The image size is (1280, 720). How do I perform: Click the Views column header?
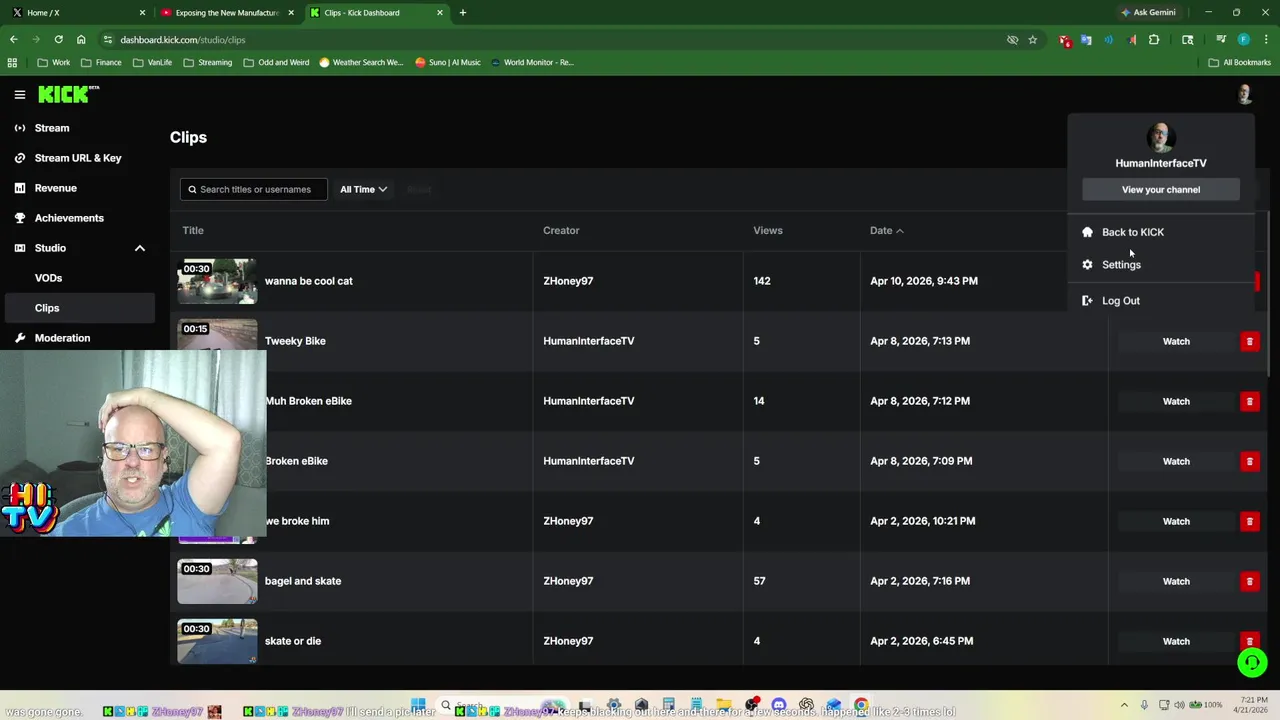click(x=768, y=231)
